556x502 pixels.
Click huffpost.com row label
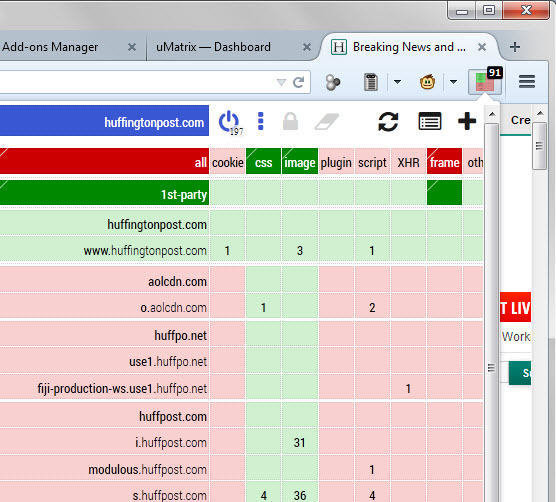pyautogui.click(x=104, y=415)
